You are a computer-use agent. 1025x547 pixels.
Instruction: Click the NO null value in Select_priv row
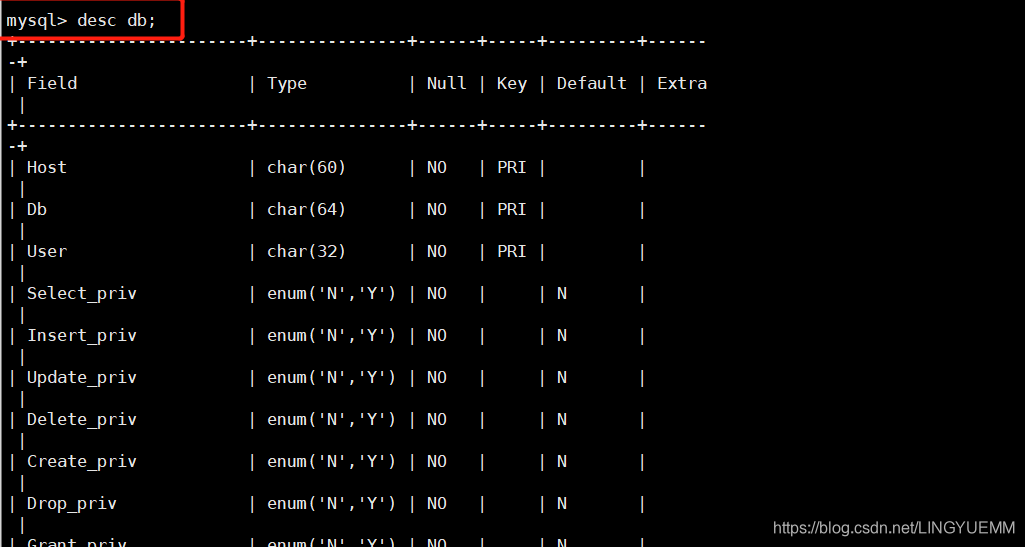click(x=437, y=293)
